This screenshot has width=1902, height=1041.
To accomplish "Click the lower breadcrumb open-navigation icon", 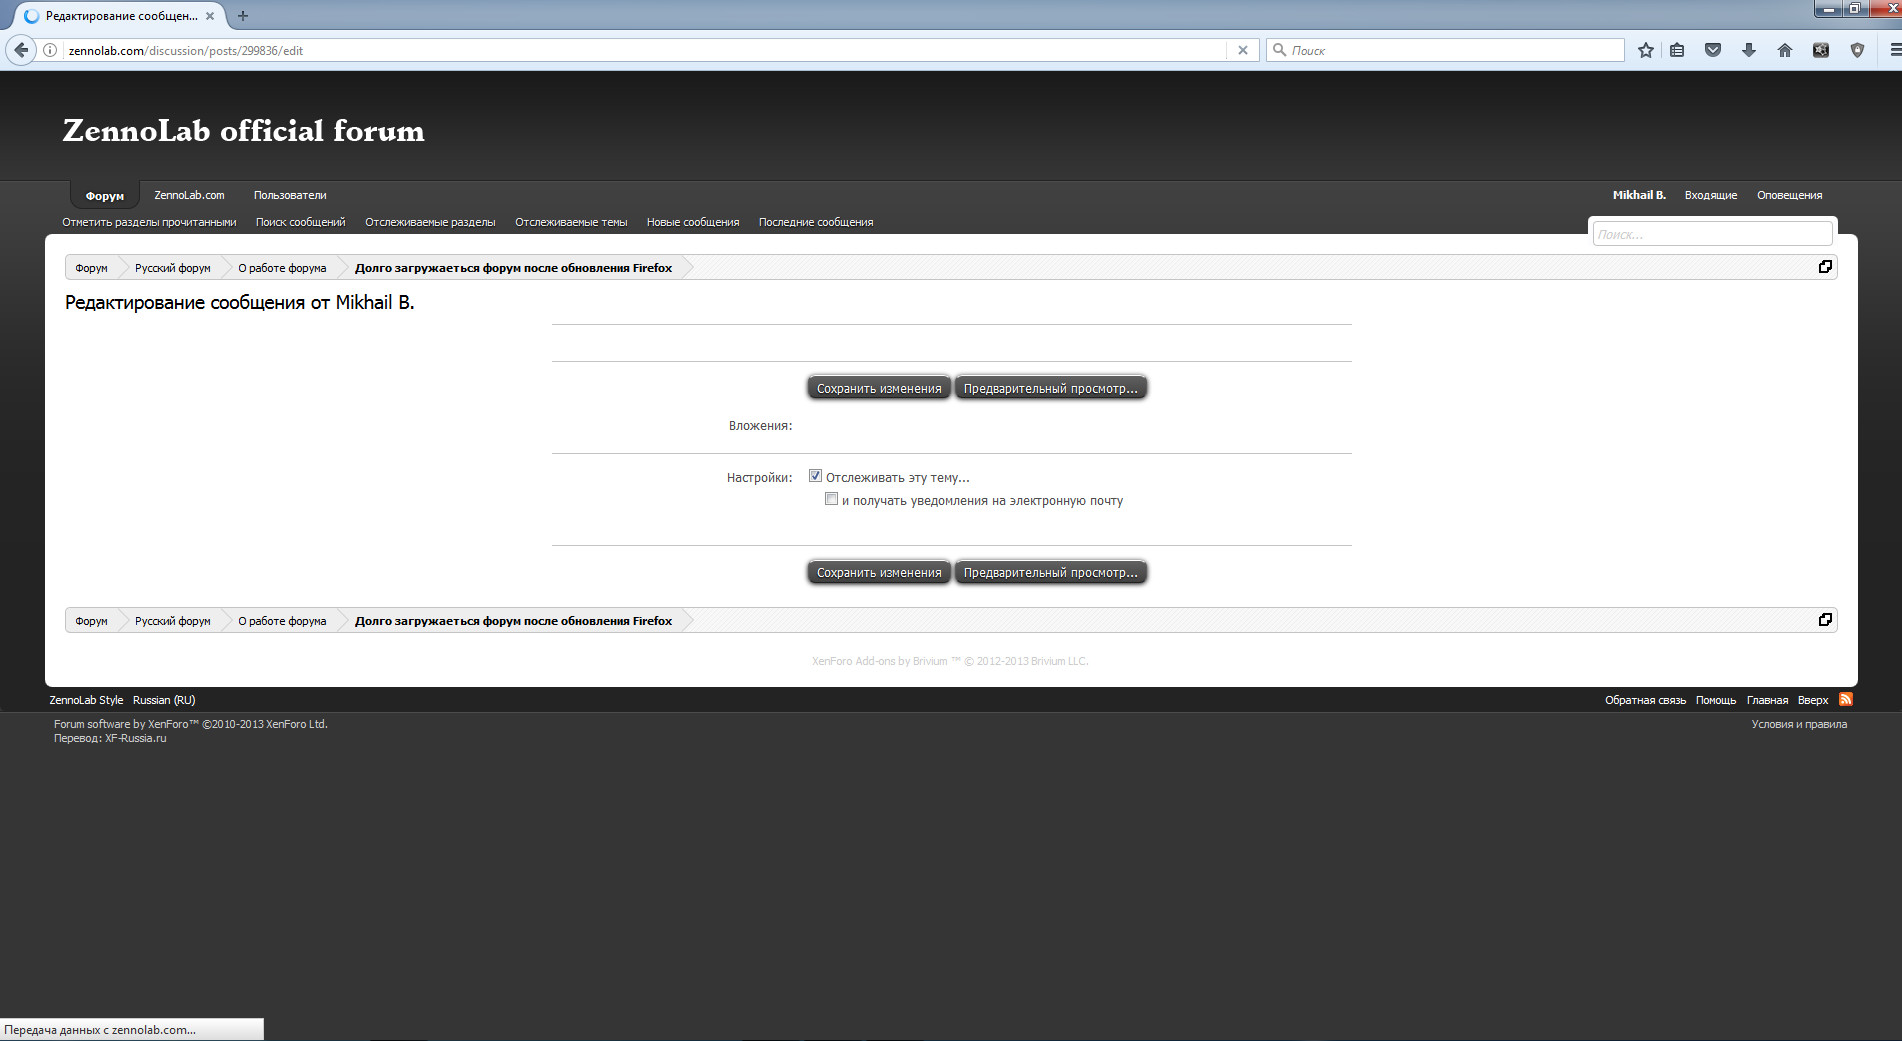I will (1825, 620).
